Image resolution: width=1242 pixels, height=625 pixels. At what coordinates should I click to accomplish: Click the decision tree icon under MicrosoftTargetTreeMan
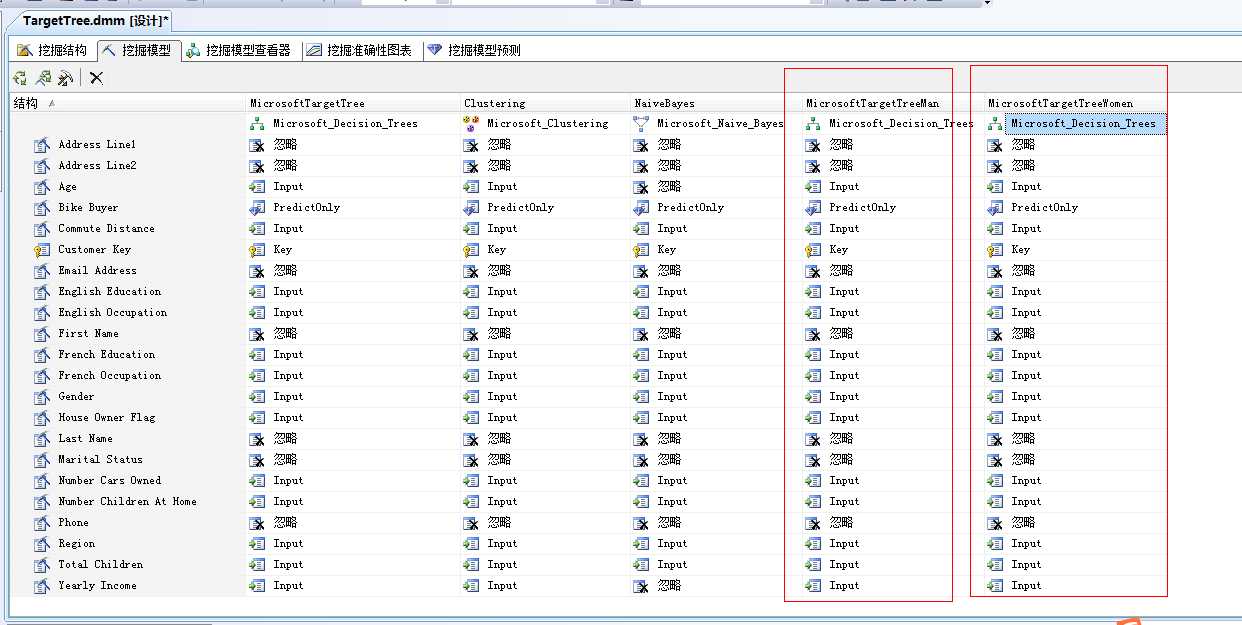pos(813,124)
